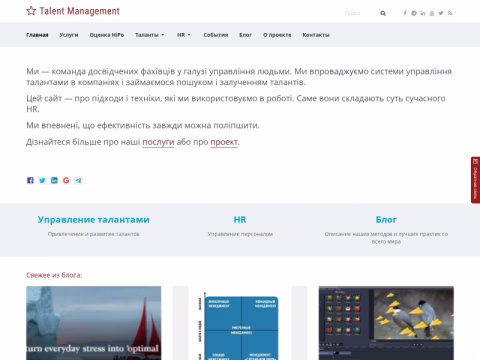Image resolution: width=480 pixels, height=360 pixels.
Task: Click the Свежее из блога heading
Action: 54,275
